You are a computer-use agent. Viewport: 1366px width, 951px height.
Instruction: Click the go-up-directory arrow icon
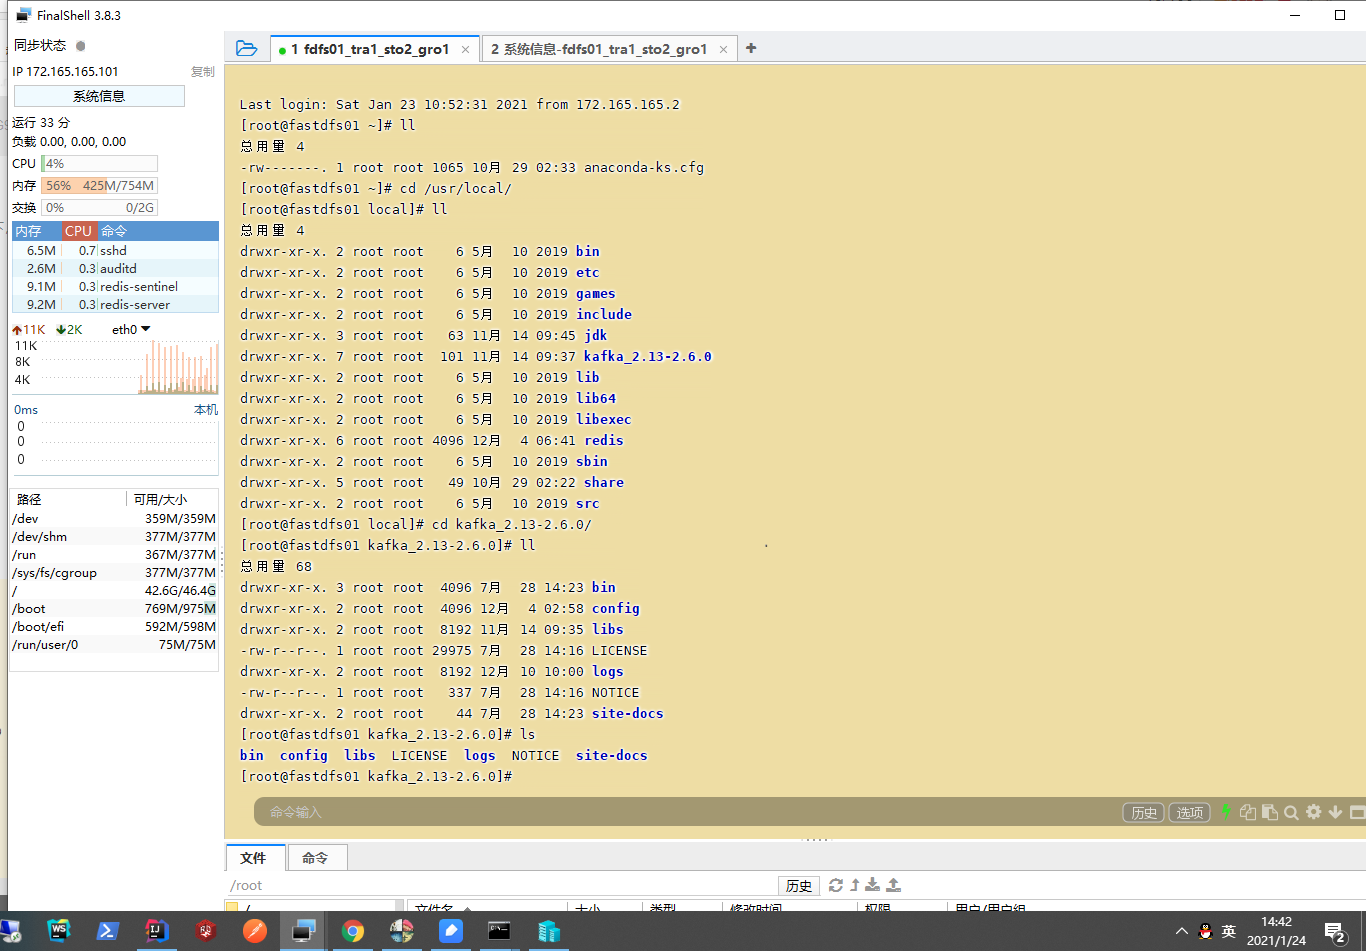coord(855,885)
